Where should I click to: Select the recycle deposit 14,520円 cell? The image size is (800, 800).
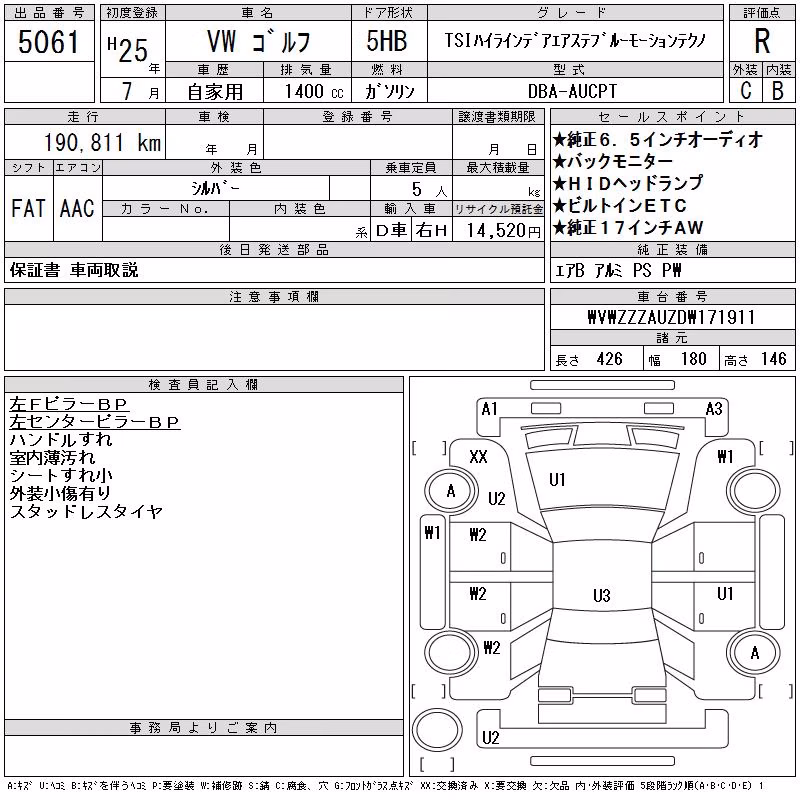(498, 230)
